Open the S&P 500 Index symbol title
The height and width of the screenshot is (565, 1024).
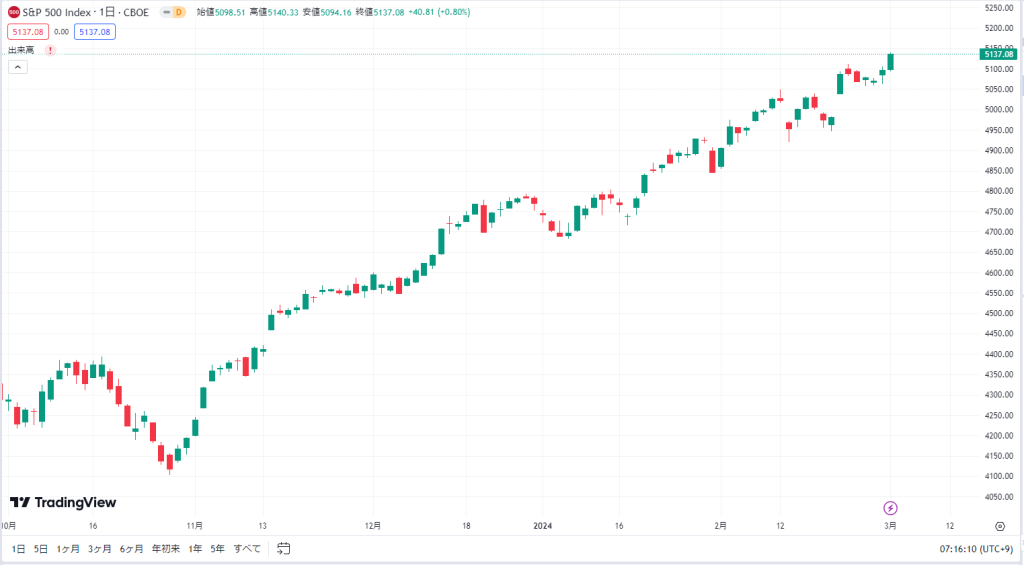57,12
